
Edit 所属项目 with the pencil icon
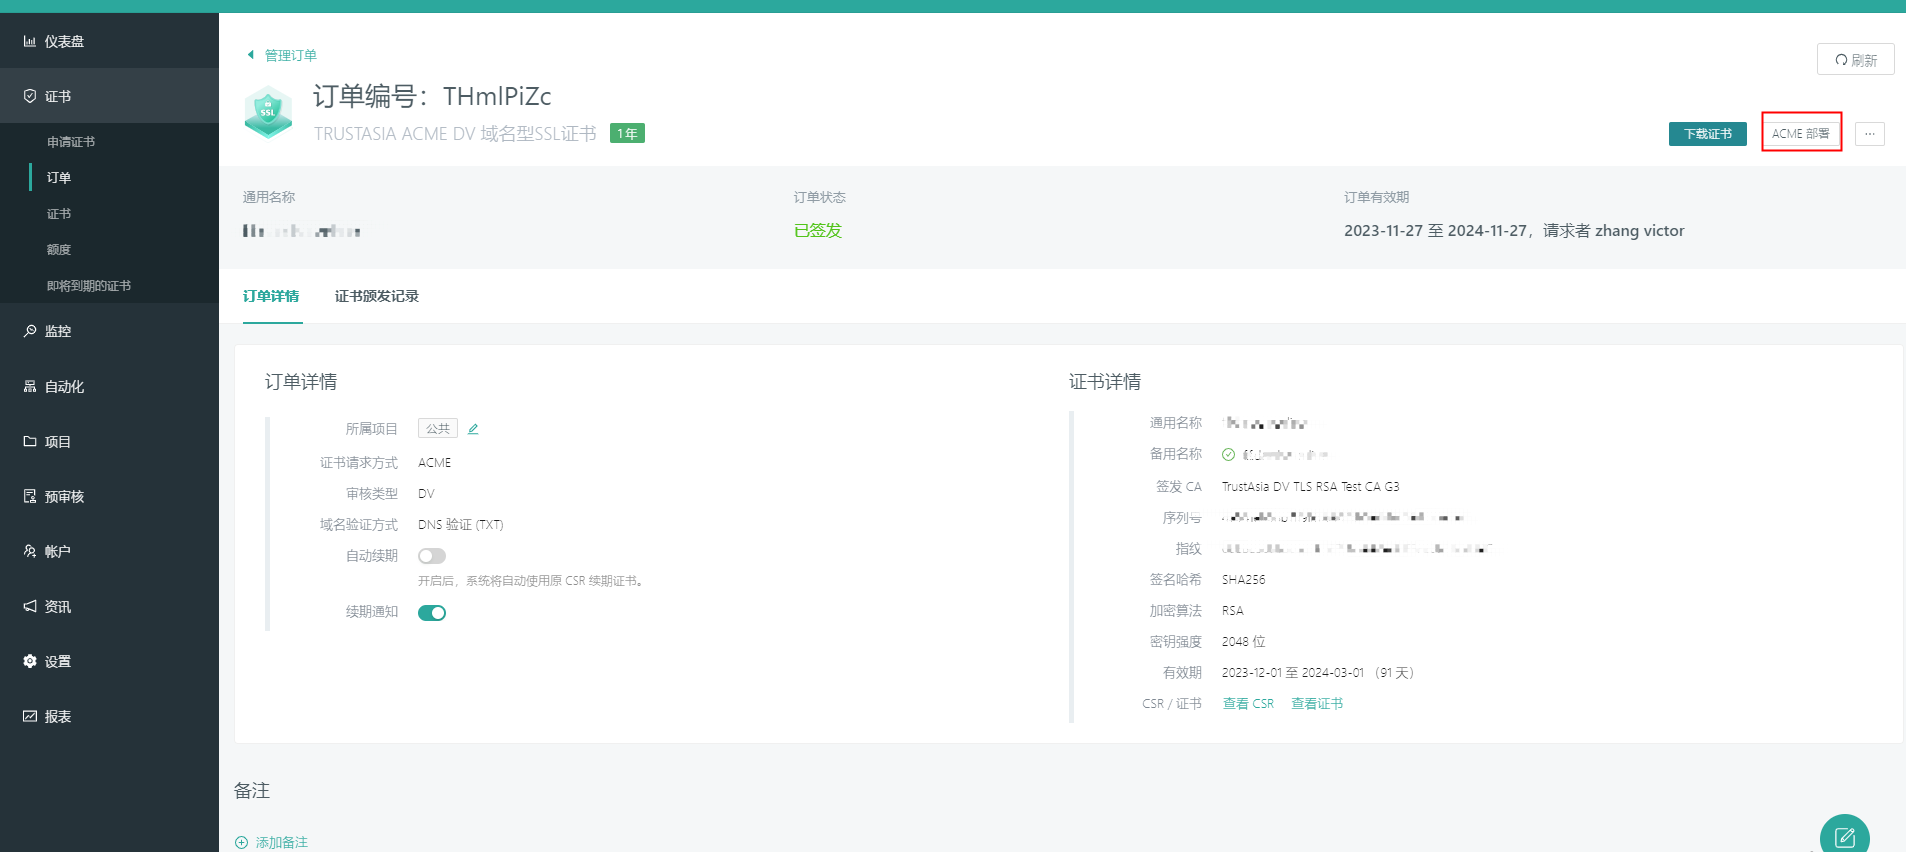coord(473,429)
